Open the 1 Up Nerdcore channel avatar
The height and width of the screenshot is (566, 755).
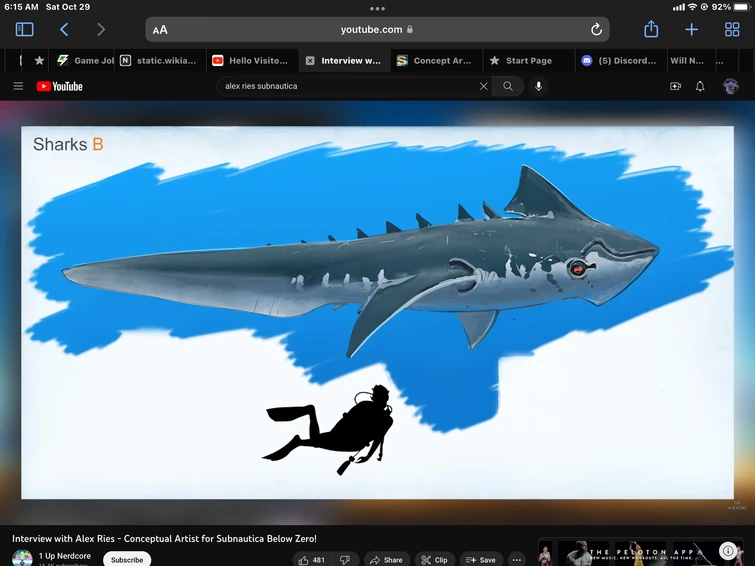(x=22, y=559)
